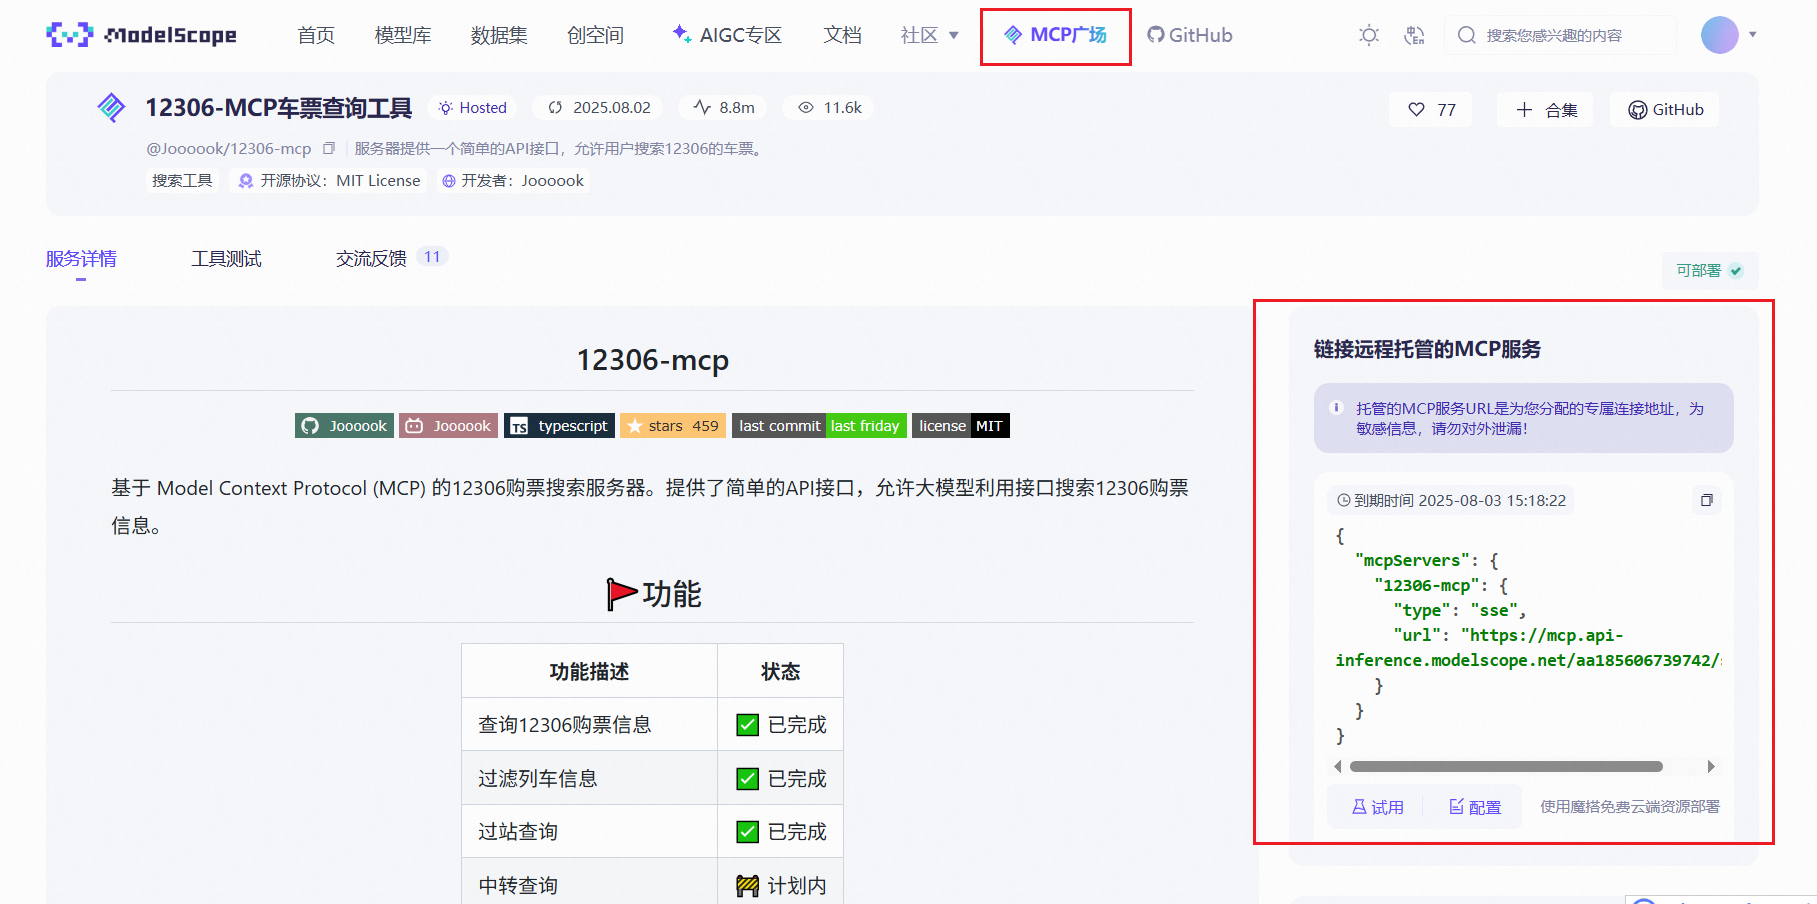Click the last commit badge
1817x904 pixels.
pos(819,426)
